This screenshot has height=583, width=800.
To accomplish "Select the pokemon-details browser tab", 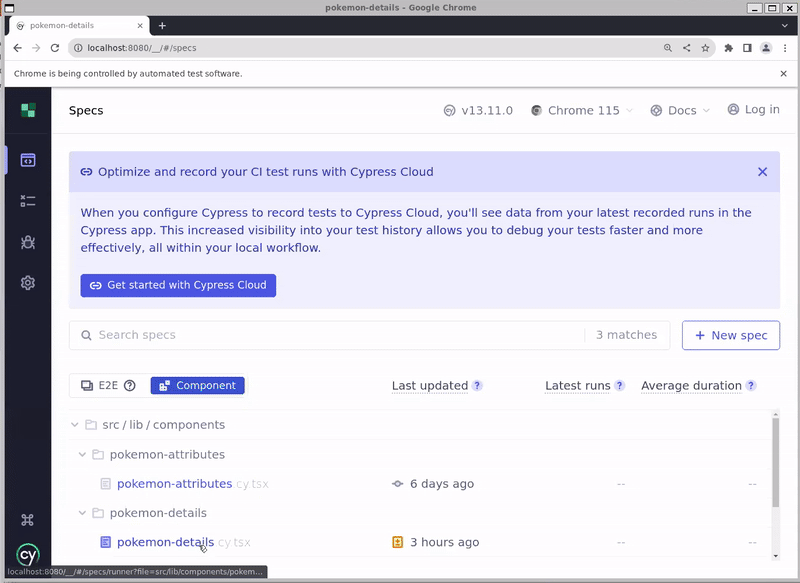I will (79, 26).
